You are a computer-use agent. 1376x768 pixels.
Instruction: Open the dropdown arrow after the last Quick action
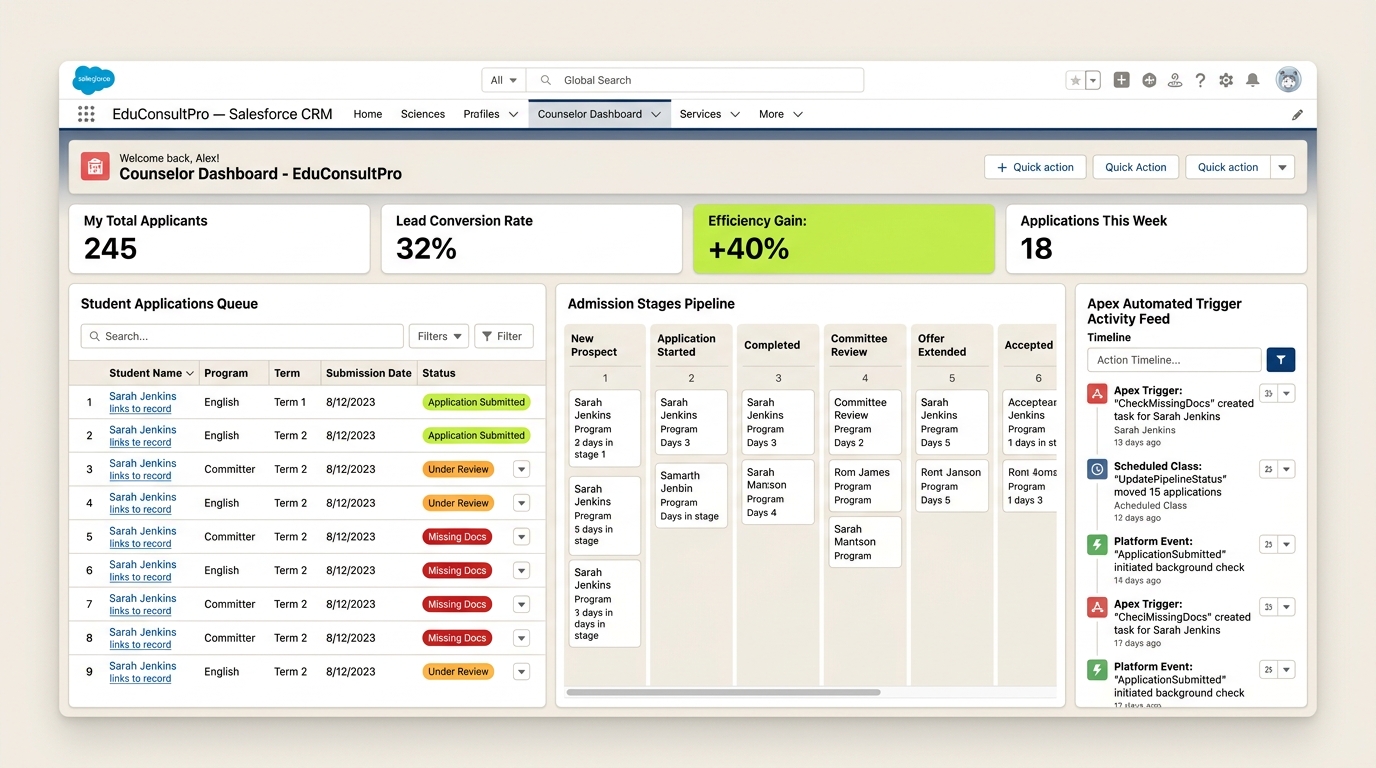(x=1283, y=167)
